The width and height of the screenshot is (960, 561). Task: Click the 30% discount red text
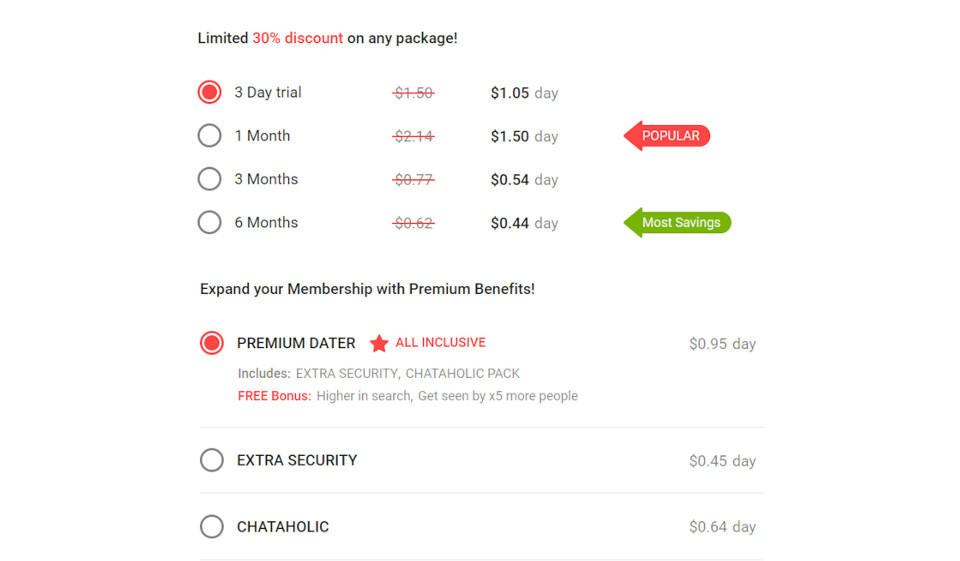pyautogui.click(x=297, y=38)
